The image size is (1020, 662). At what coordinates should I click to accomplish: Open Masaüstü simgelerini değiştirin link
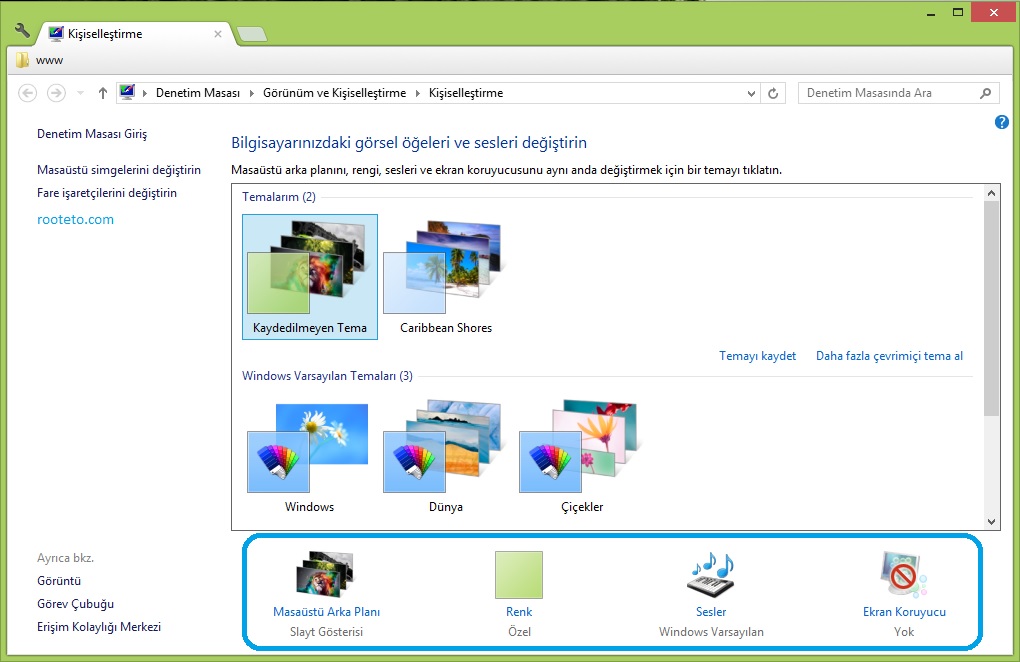coord(119,170)
